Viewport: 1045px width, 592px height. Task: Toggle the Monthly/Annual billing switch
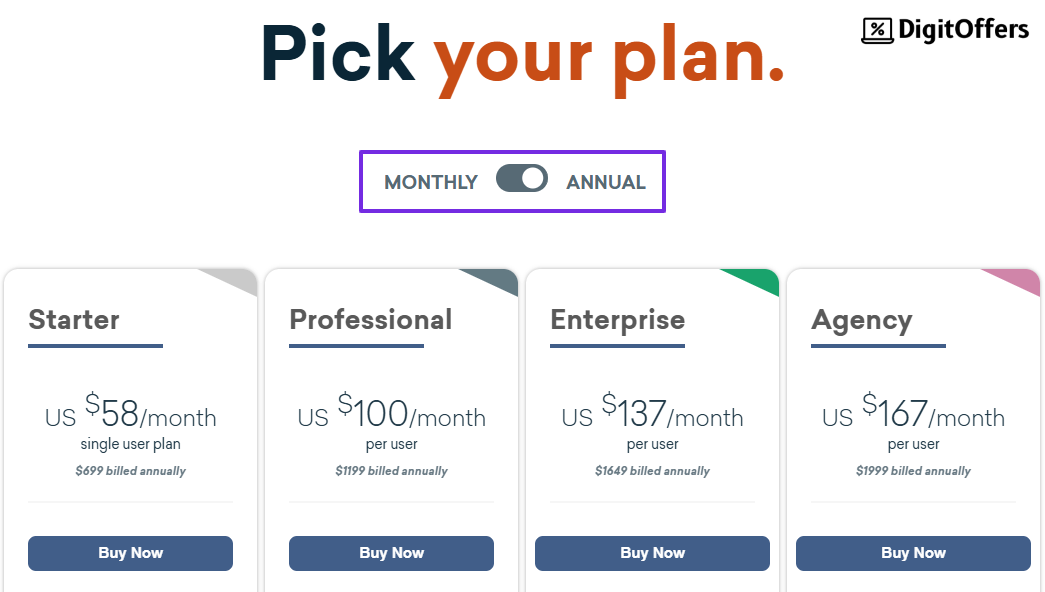pyautogui.click(x=521, y=179)
